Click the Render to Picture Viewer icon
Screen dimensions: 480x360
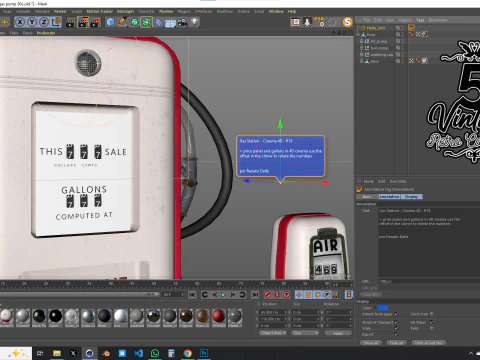[x=83, y=22]
